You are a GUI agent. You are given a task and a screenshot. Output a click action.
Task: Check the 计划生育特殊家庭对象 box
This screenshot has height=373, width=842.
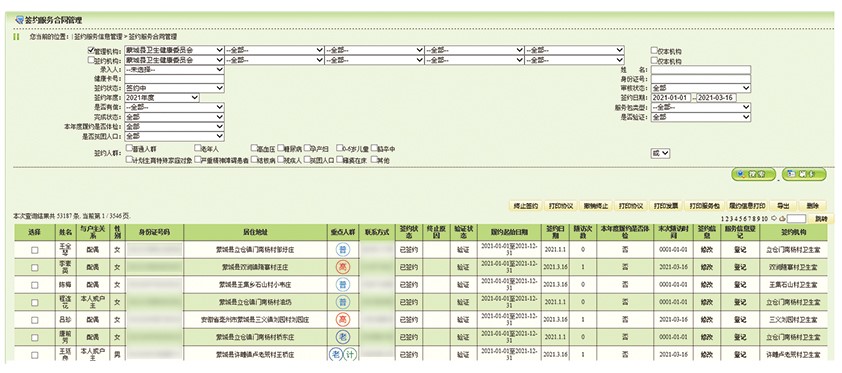tap(129, 159)
